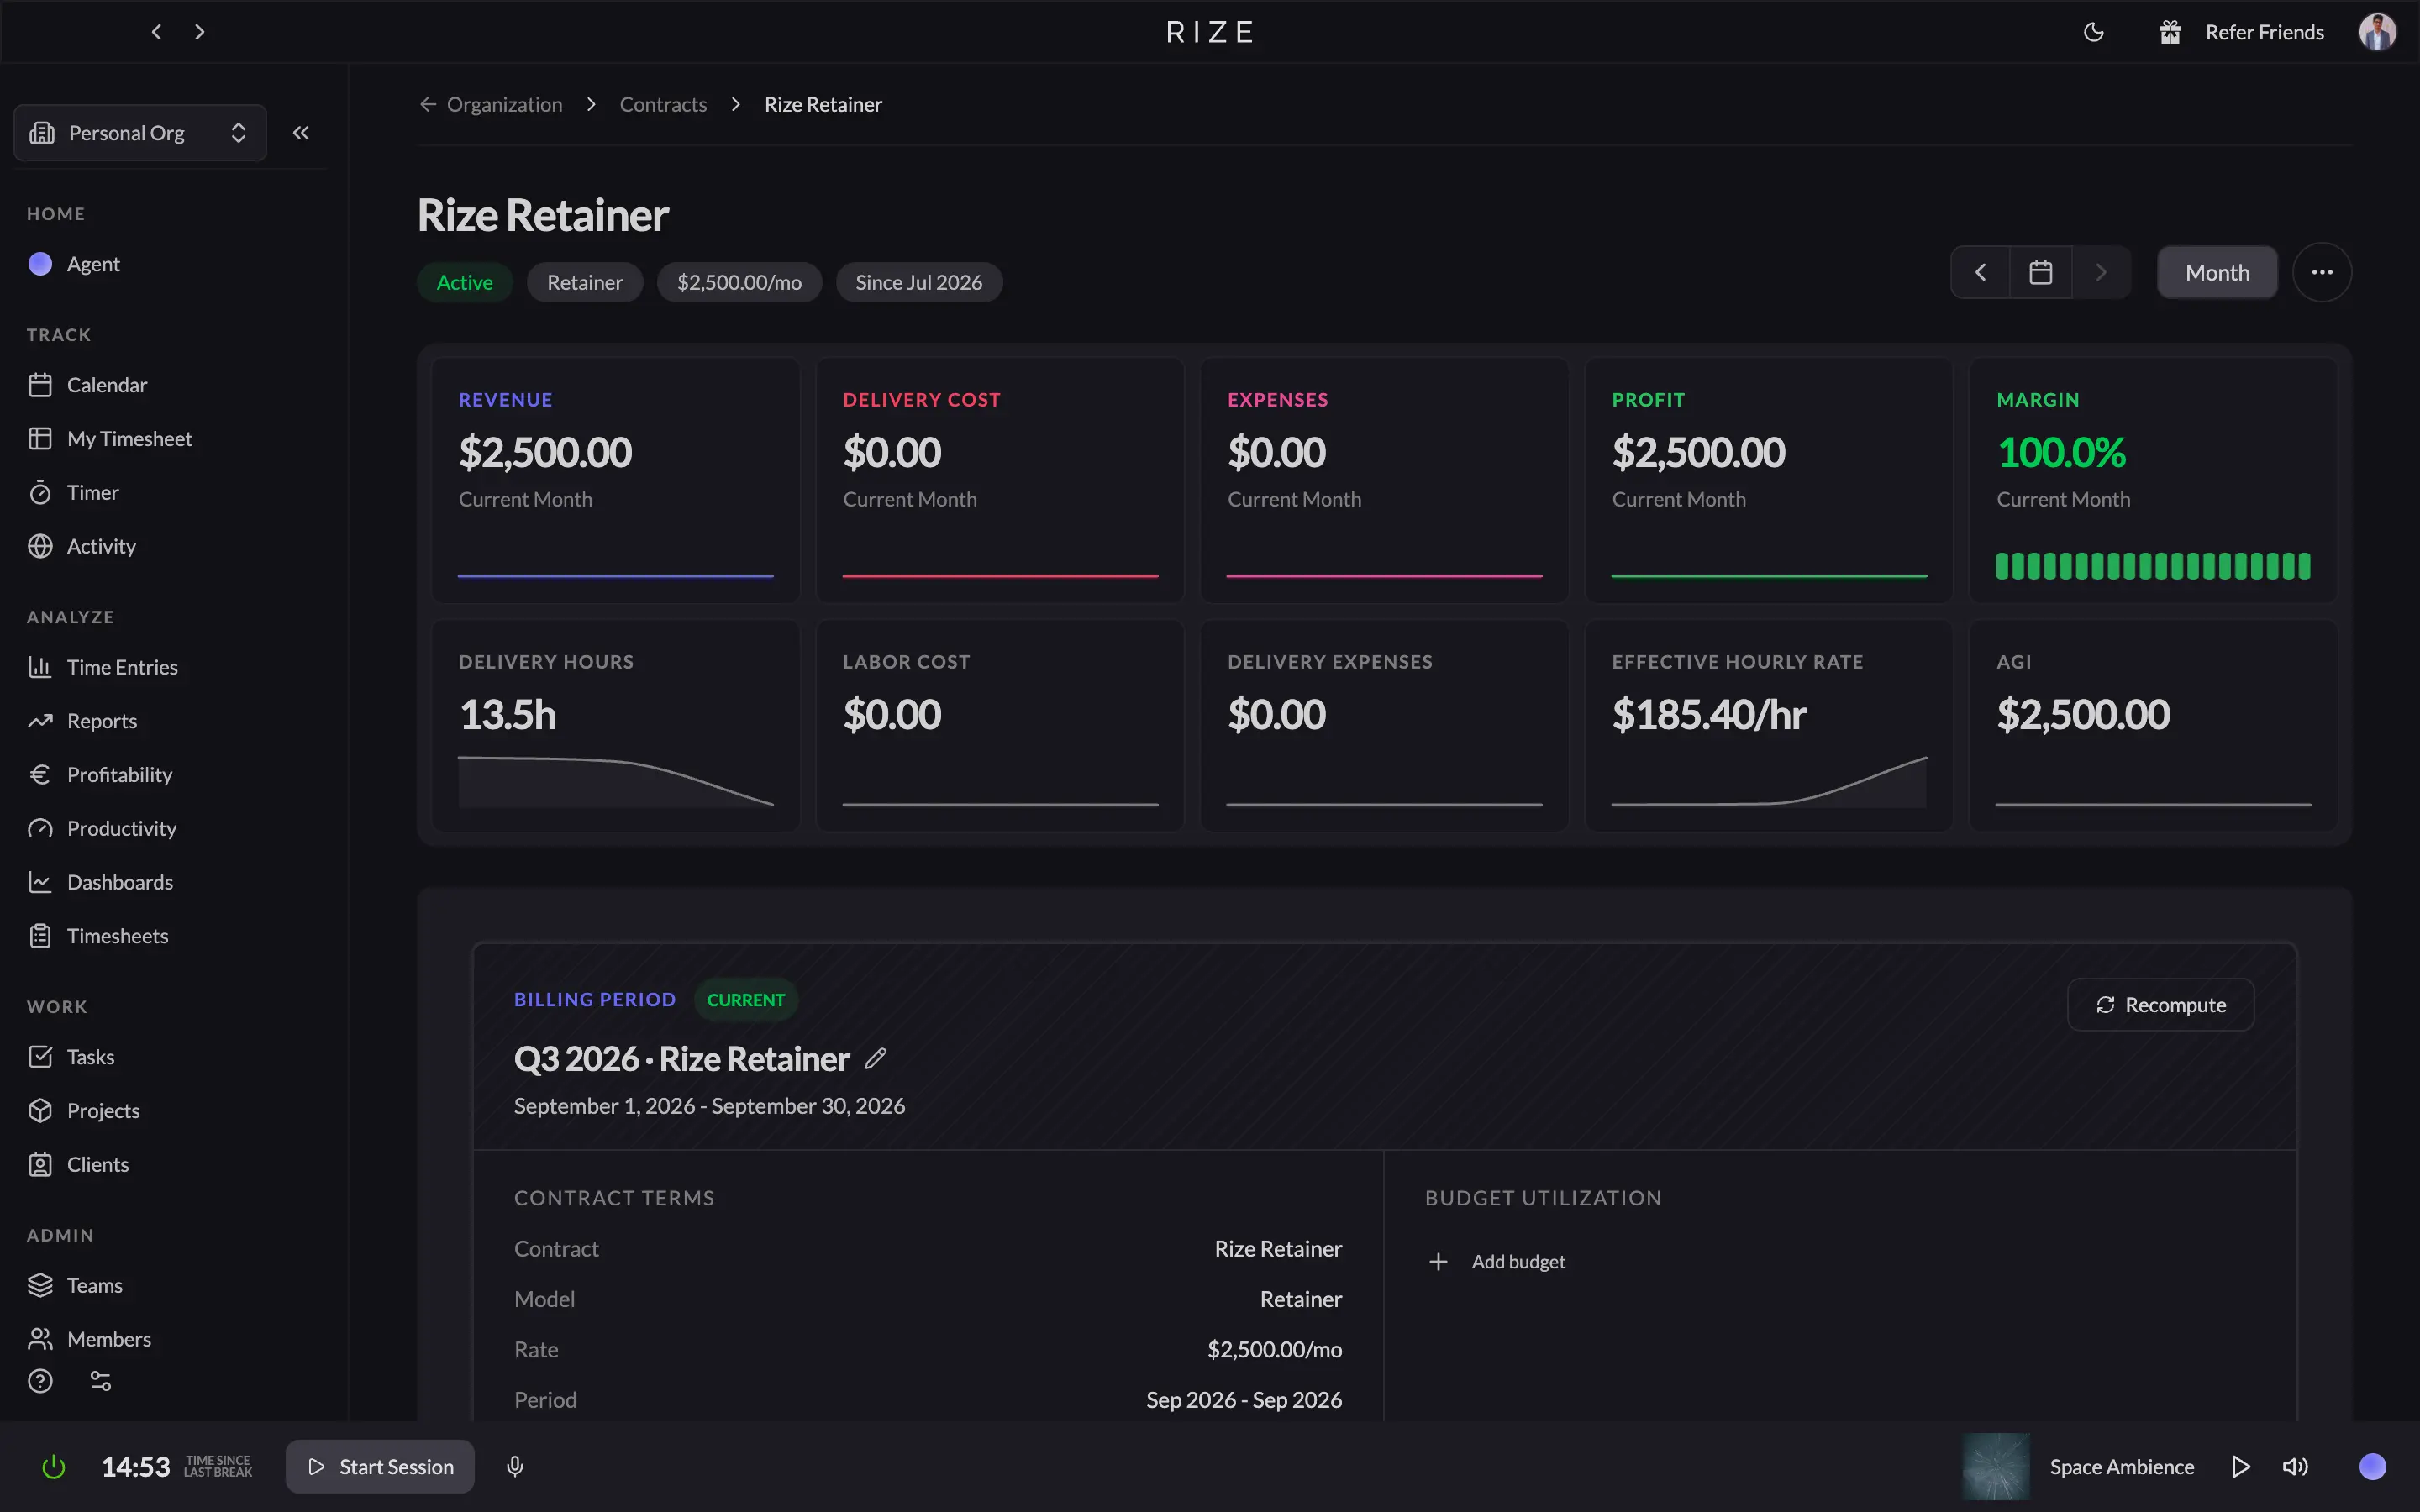Image resolution: width=2420 pixels, height=1512 pixels.
Task: Click the Revenue card
Action: pos(616,481)
